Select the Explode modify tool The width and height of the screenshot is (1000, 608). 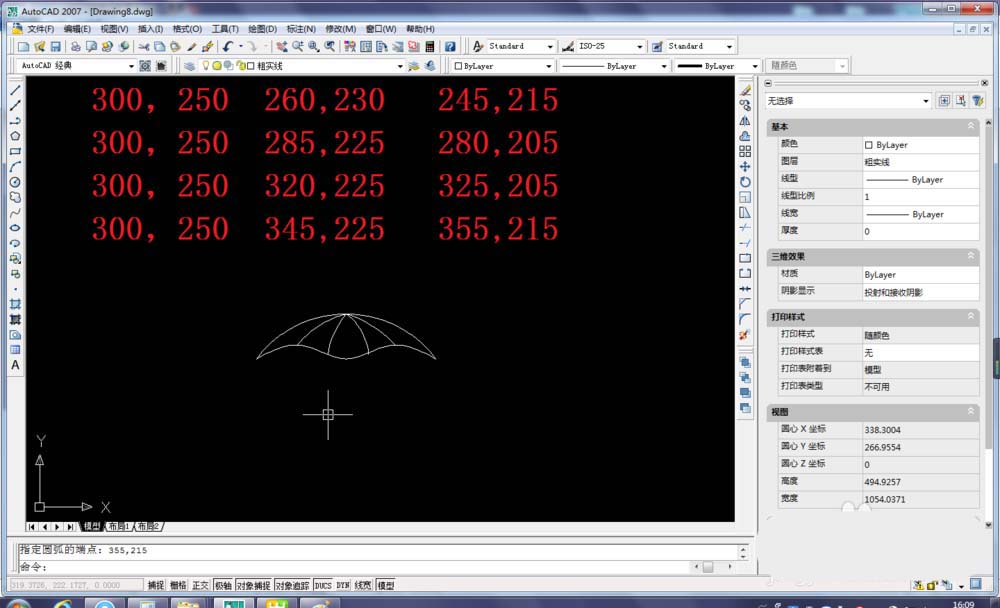point(745,335)
